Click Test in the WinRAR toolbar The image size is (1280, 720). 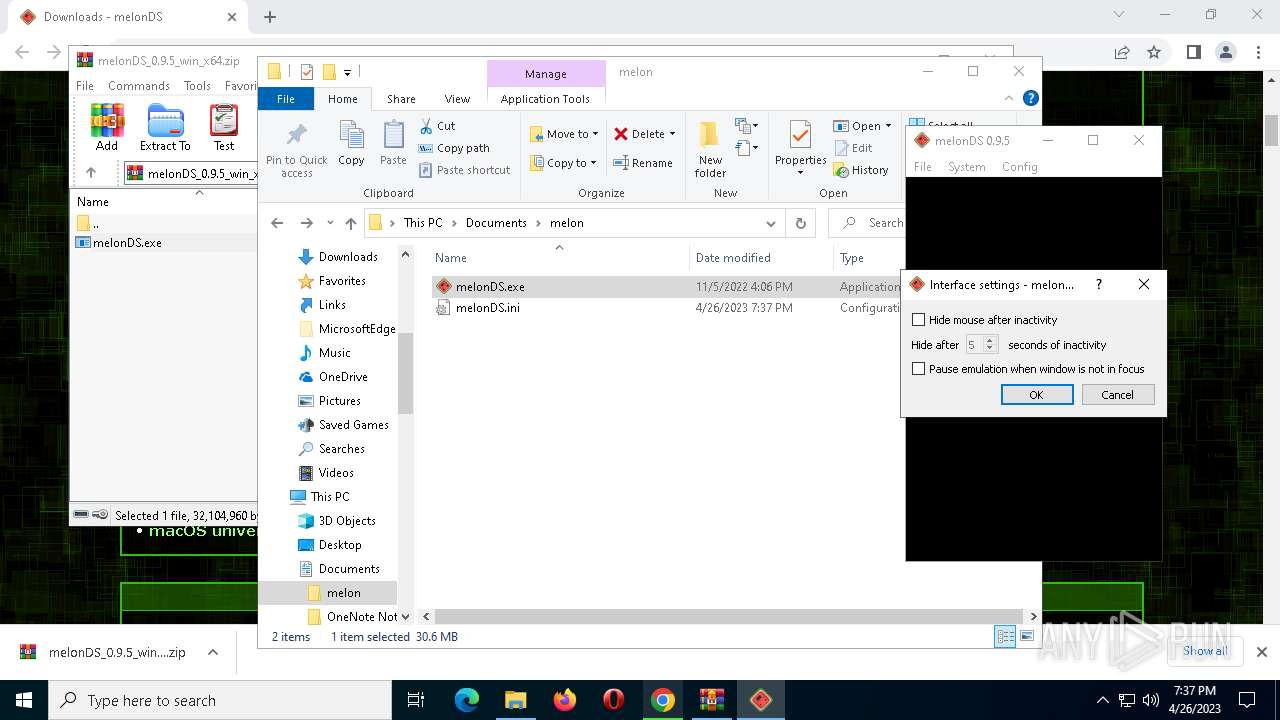click(x=224, y=127)
